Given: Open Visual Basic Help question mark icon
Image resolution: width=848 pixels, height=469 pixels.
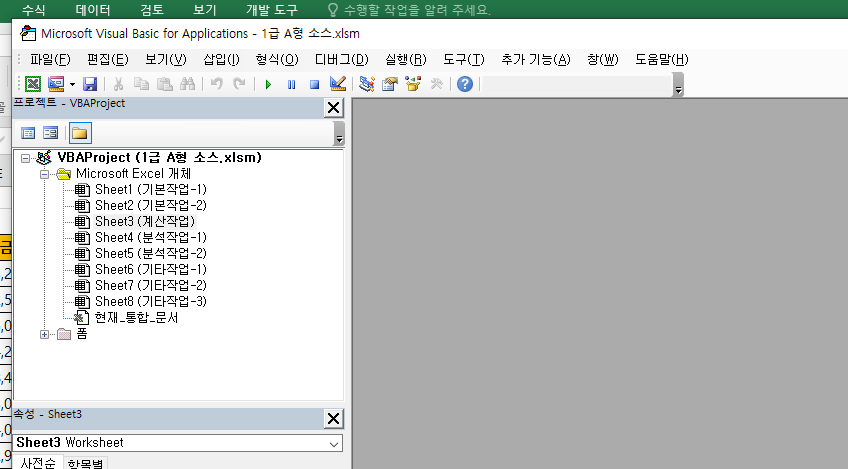Looking at the screenshot, I should click(465, 84).
